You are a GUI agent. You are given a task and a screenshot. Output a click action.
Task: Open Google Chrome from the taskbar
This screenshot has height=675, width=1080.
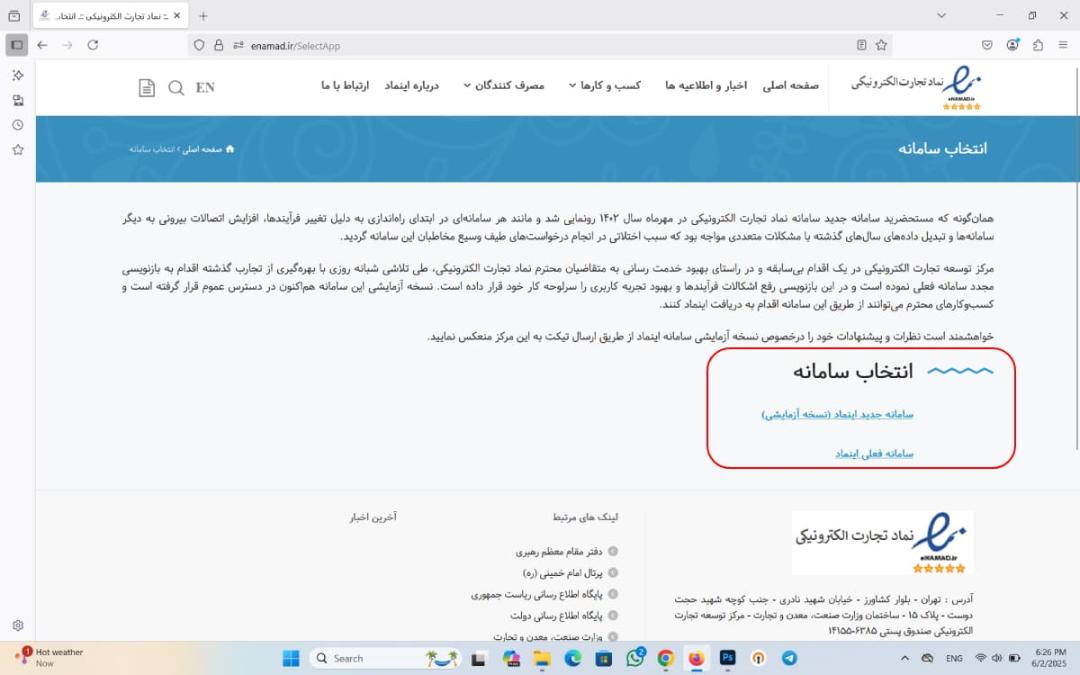tap(665, 658)
